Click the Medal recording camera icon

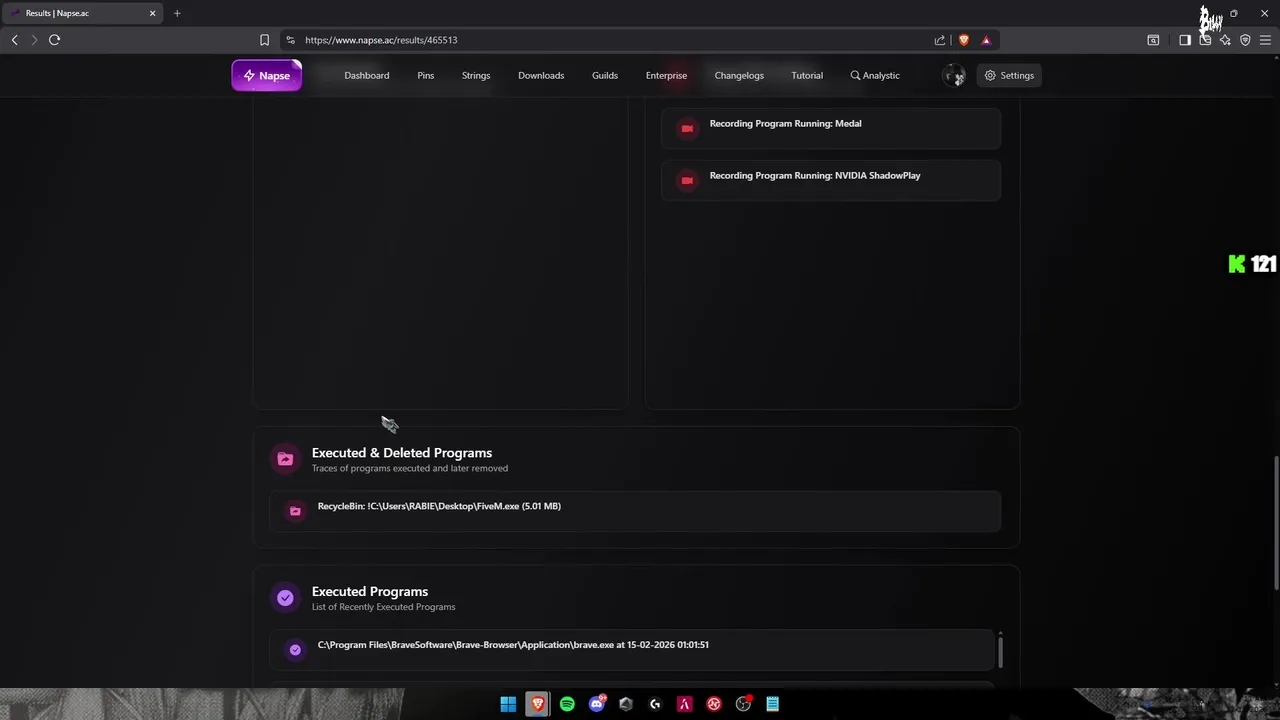pos(687,128)
